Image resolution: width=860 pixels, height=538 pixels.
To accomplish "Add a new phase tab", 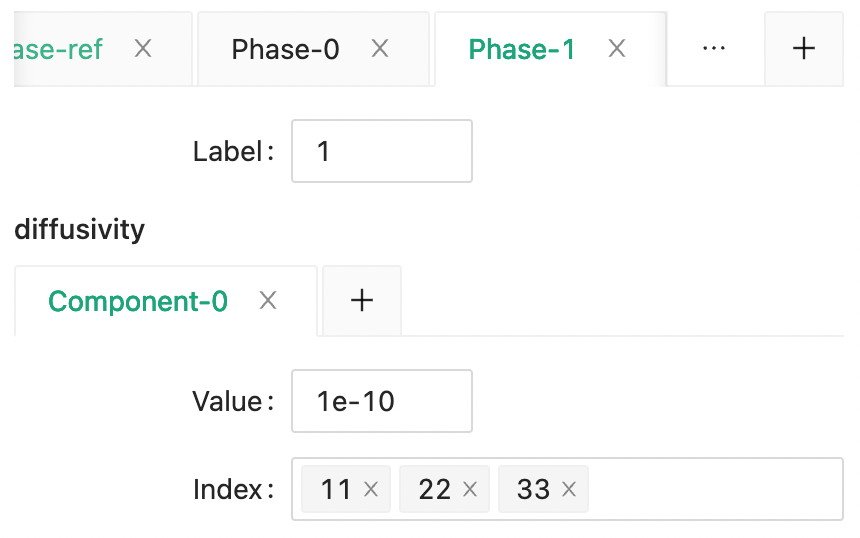I will coord(803,49).
